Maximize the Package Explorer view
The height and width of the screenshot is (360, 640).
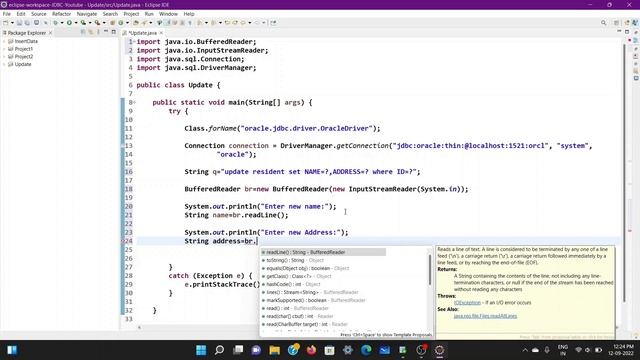click(114, 32)
